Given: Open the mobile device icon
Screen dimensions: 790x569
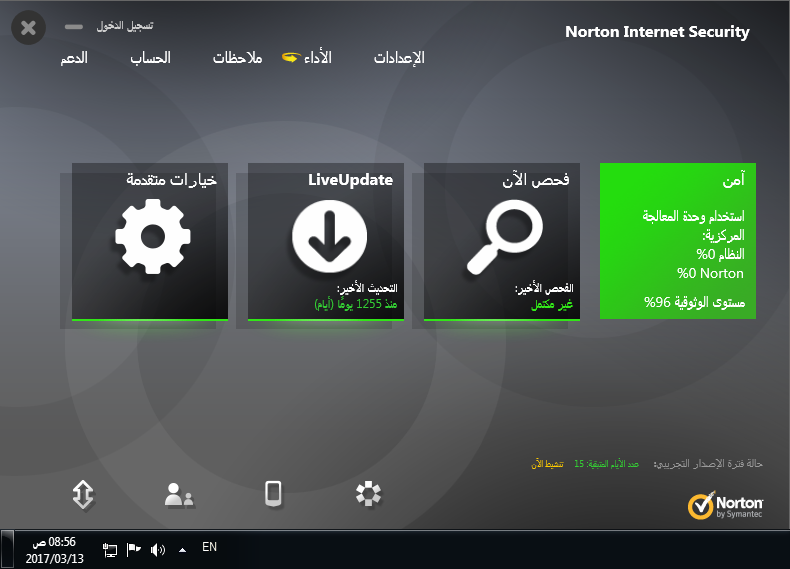Looking at the screenshot, I should coord(273,494).
